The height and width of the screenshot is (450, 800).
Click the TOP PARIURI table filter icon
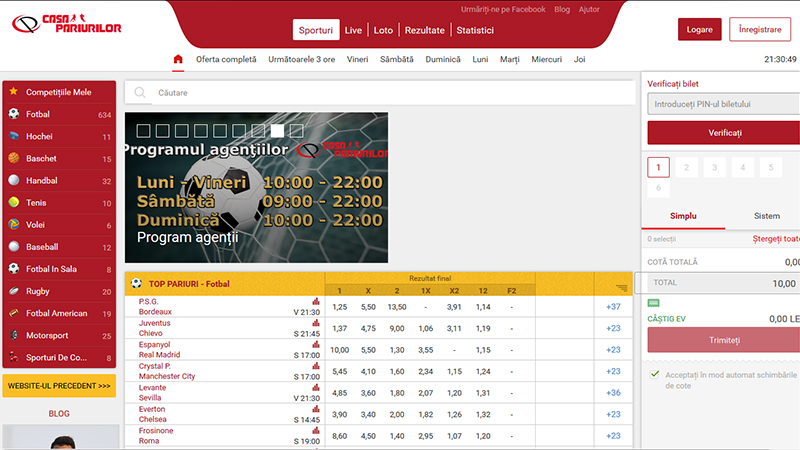(x=621, y=288)
